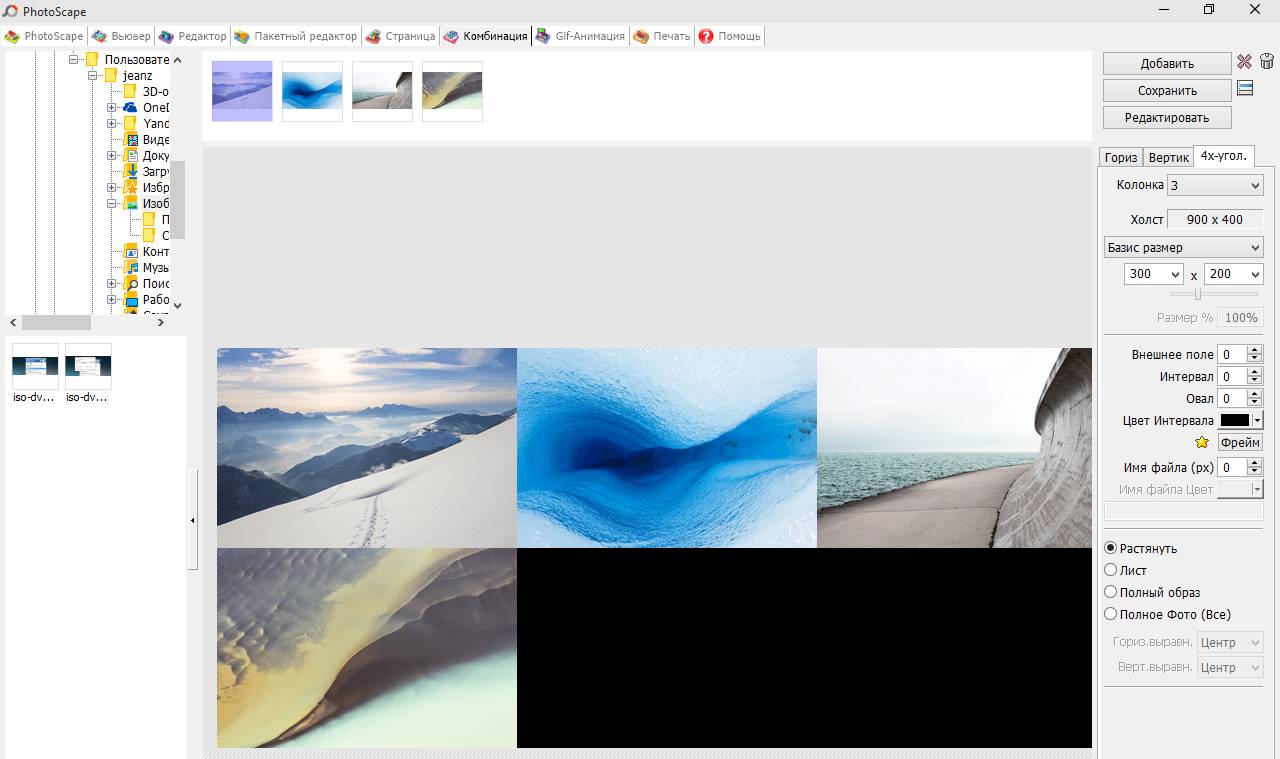Select the first snowy mountain thumbnail
The height and width of the screenshot is (759, 1280).
point(242,91)
